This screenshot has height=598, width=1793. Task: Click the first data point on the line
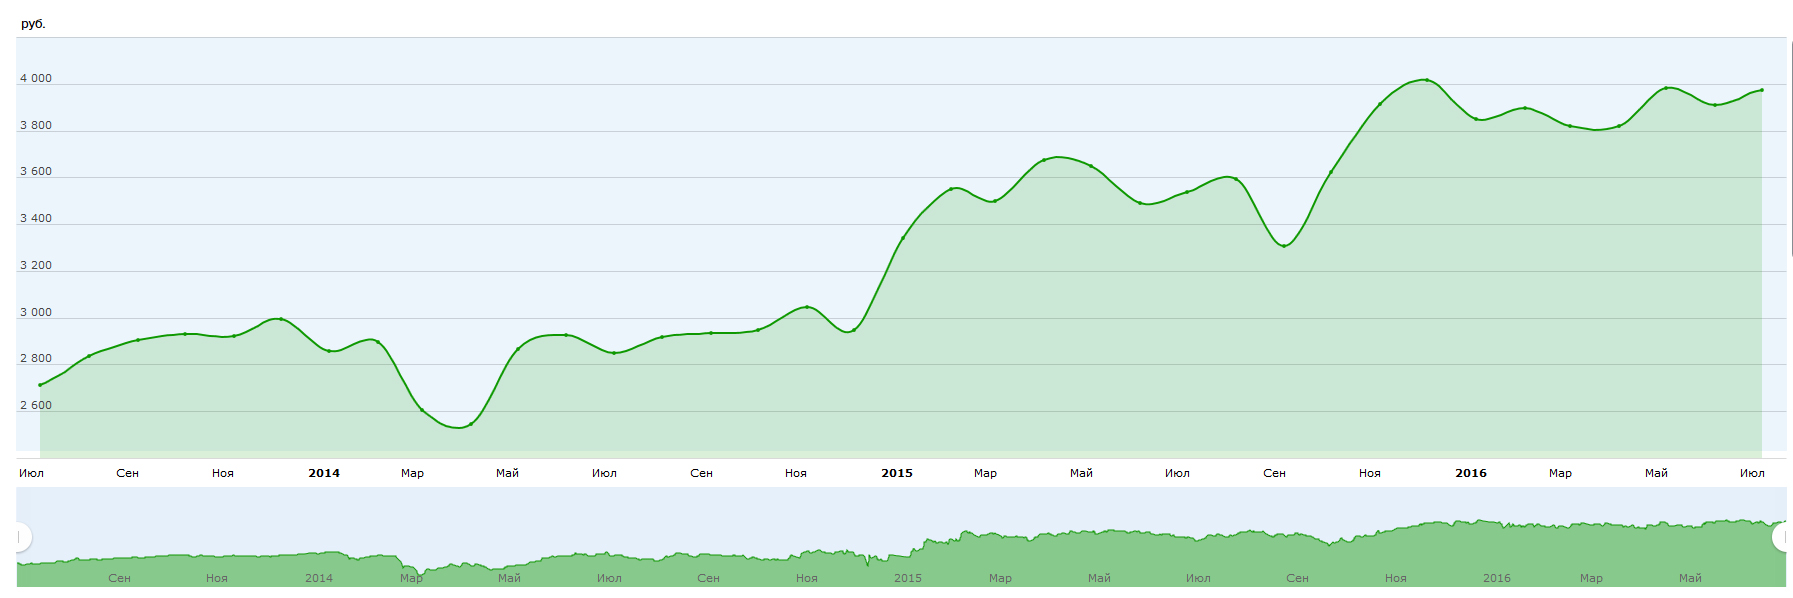point(40,385)
